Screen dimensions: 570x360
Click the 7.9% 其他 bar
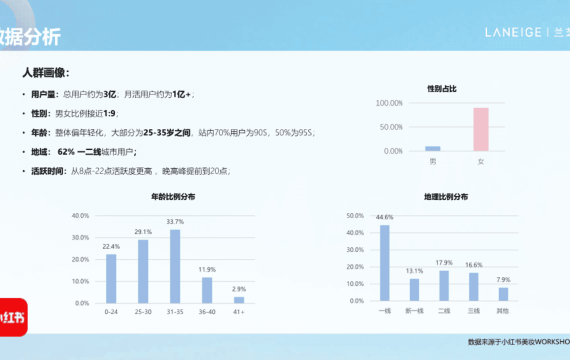(503, 294)
